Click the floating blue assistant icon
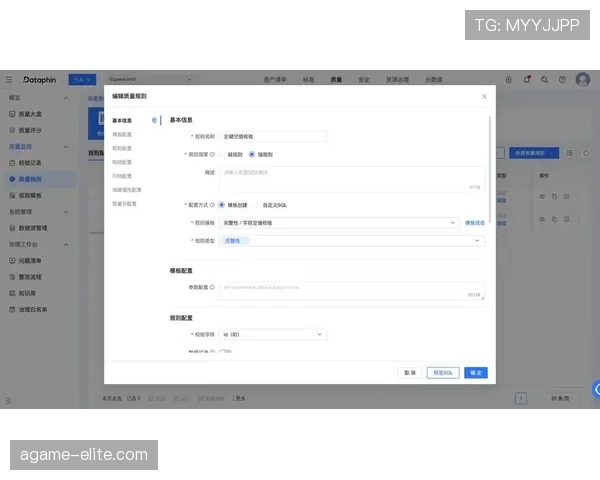Viewport: 600px width, 480px height. pyautogui.click(x=596, y=389)
